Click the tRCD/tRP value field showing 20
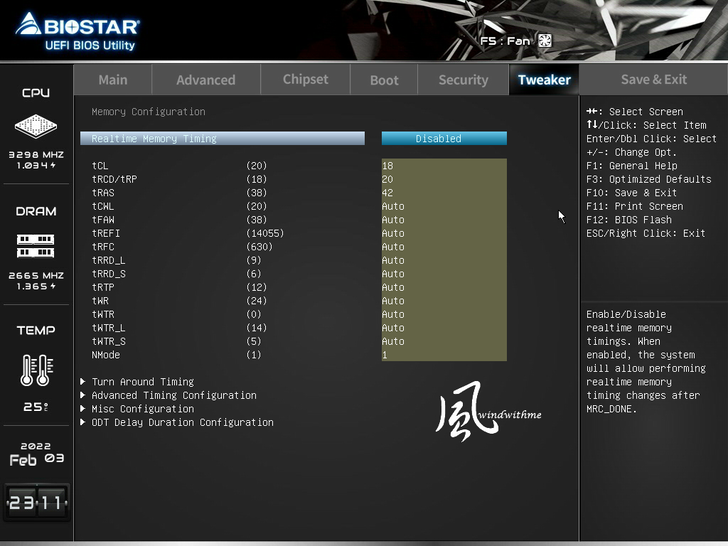Screen dimensions: 728x546 tap(444, 179)
